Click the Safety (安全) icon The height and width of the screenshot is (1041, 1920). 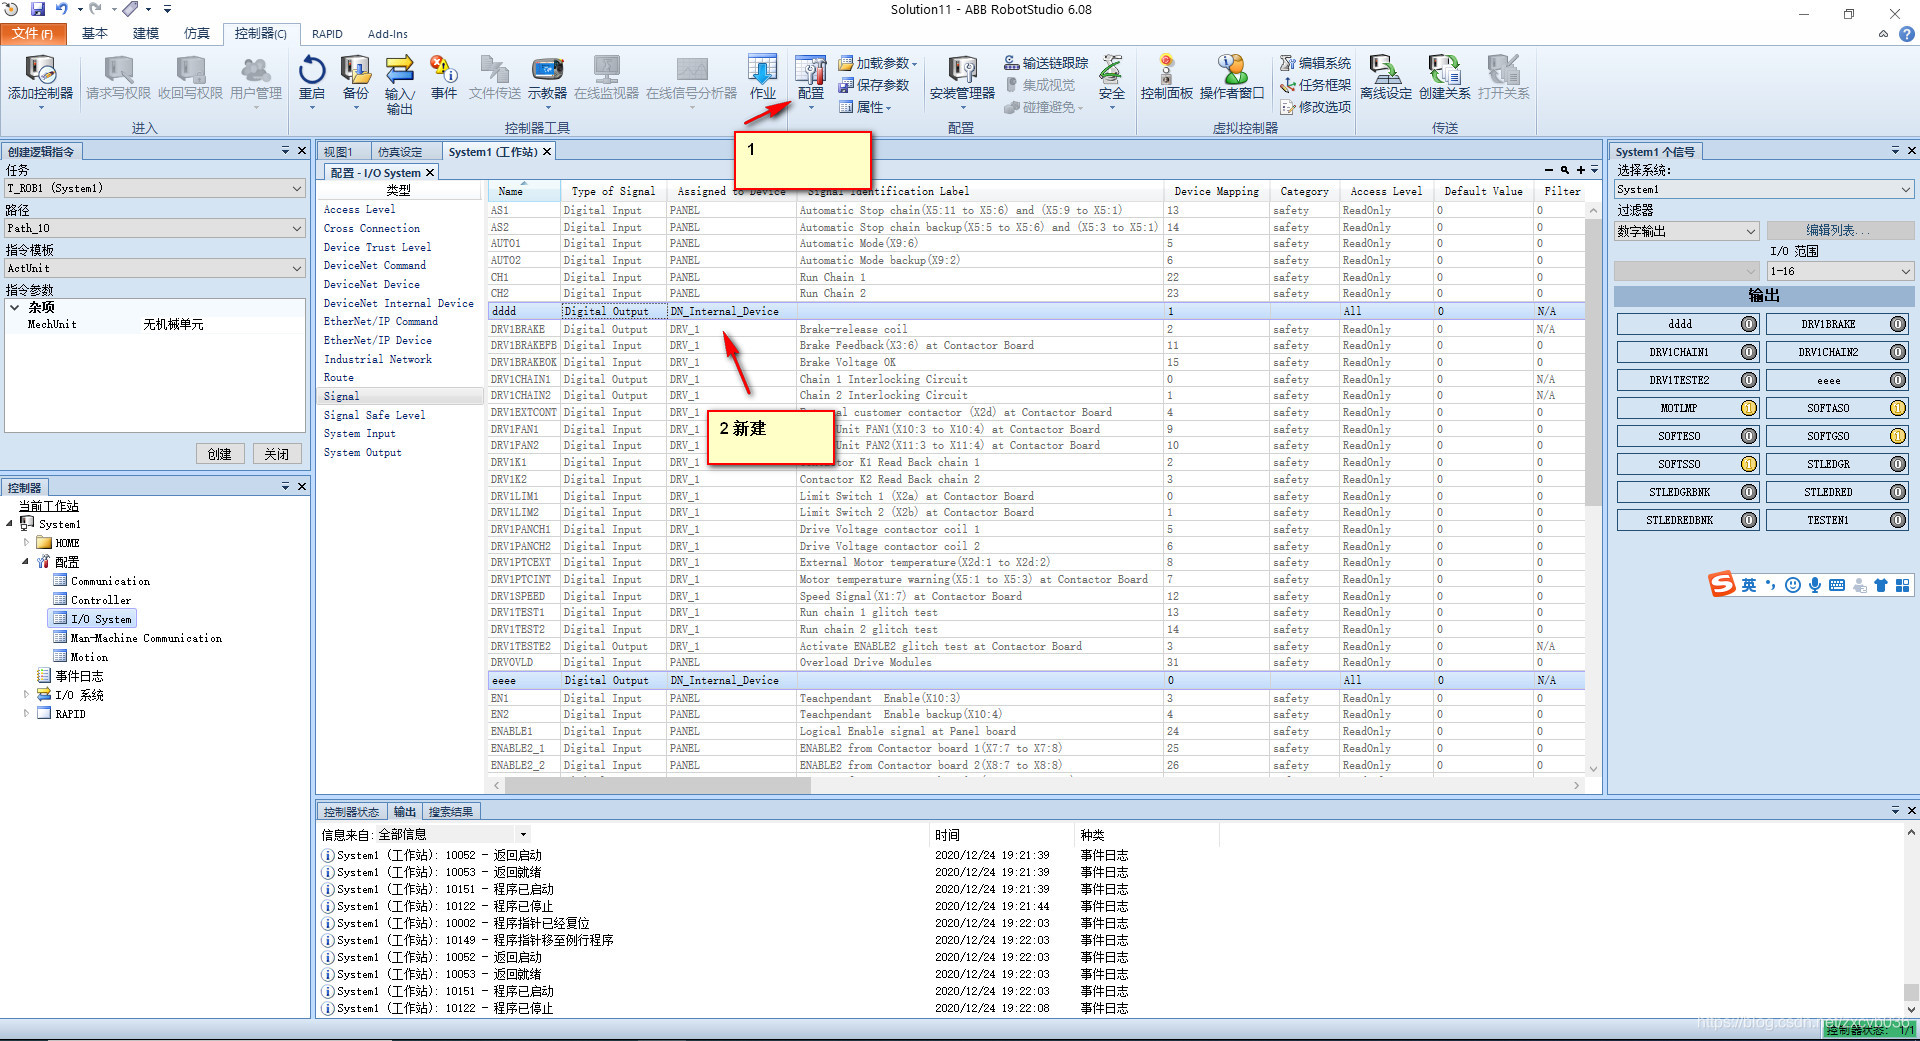(x=1111, y=78)
